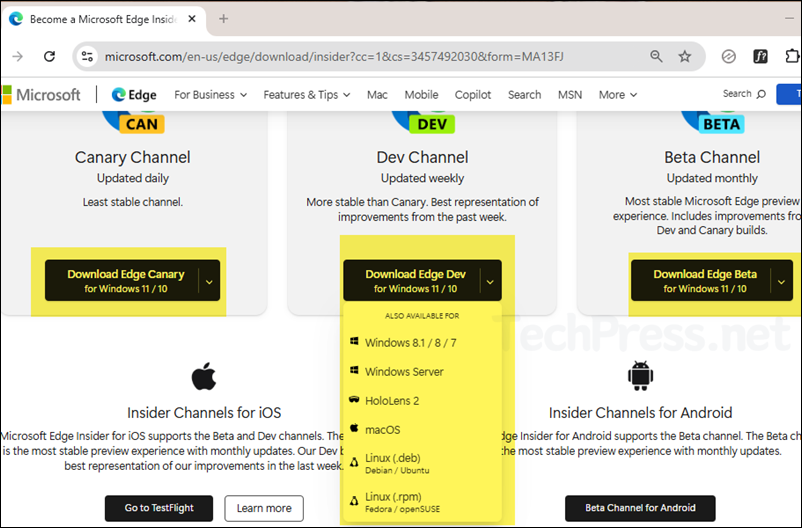The height and width of the screenshot is (528, 802).
Task: Click the Updated weekly text
Action: 422,178
